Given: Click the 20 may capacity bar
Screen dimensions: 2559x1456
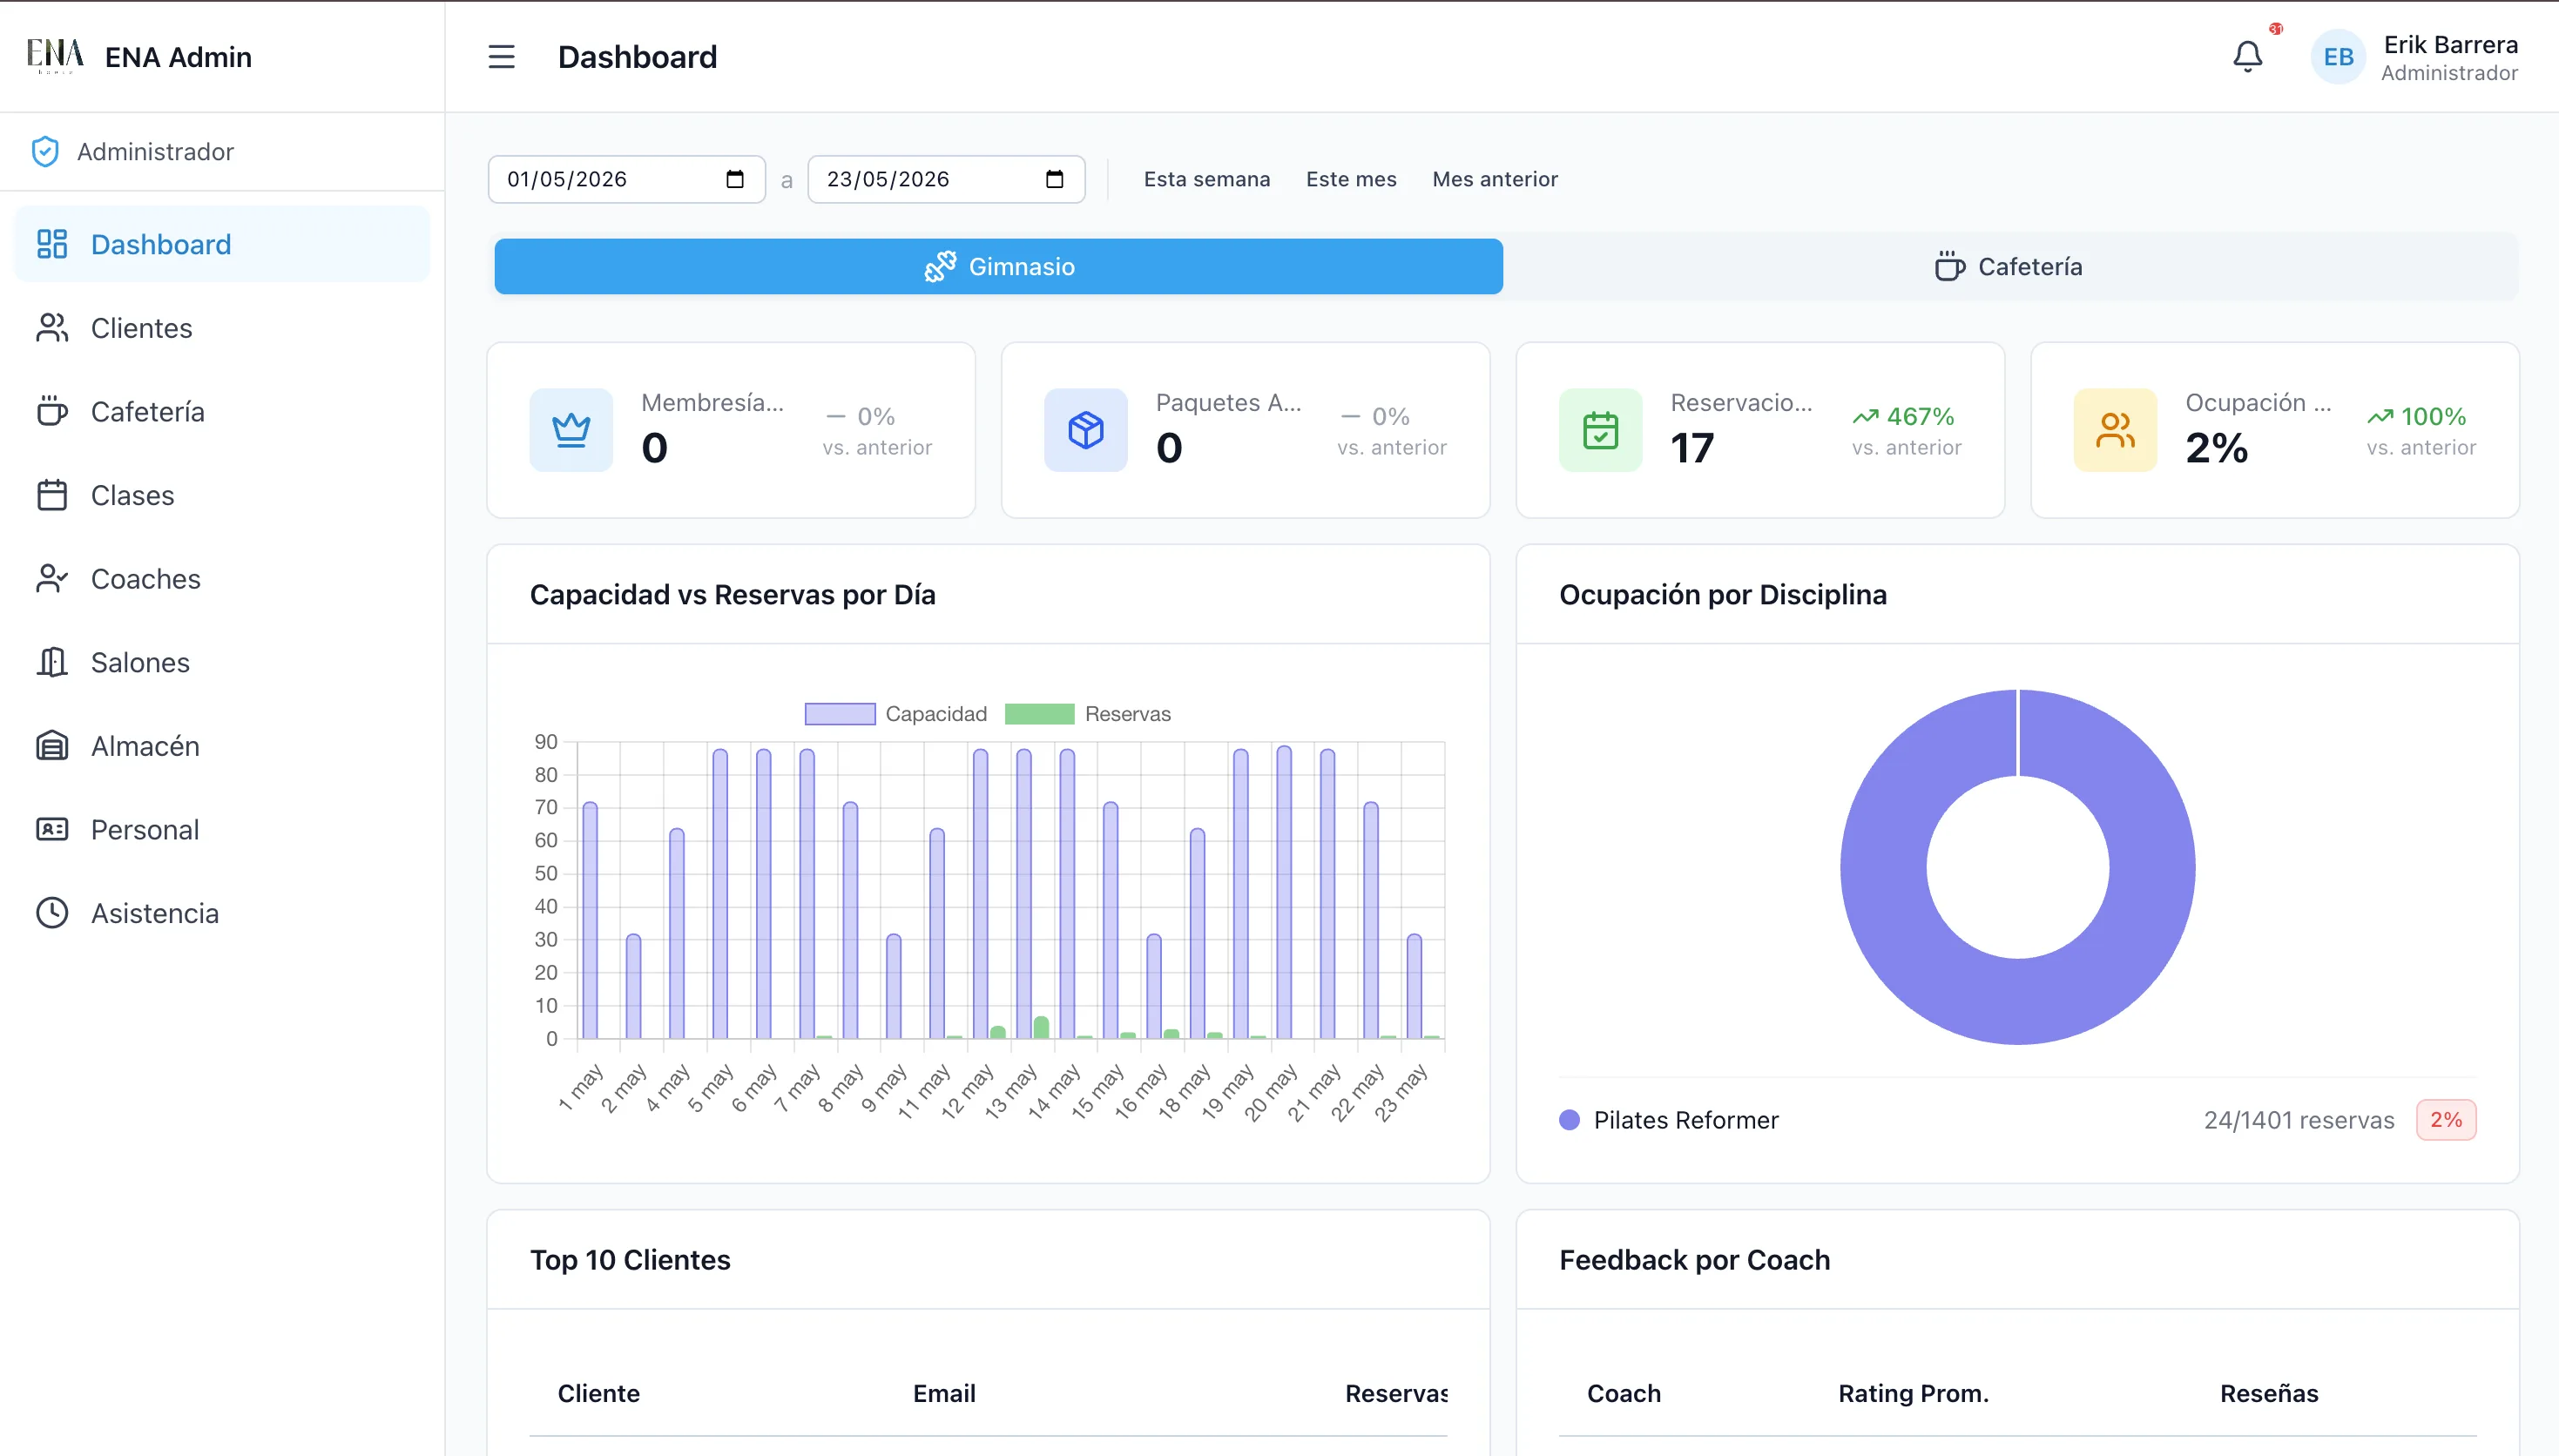Looking at the screenshot, I should tap(1284, 892).
